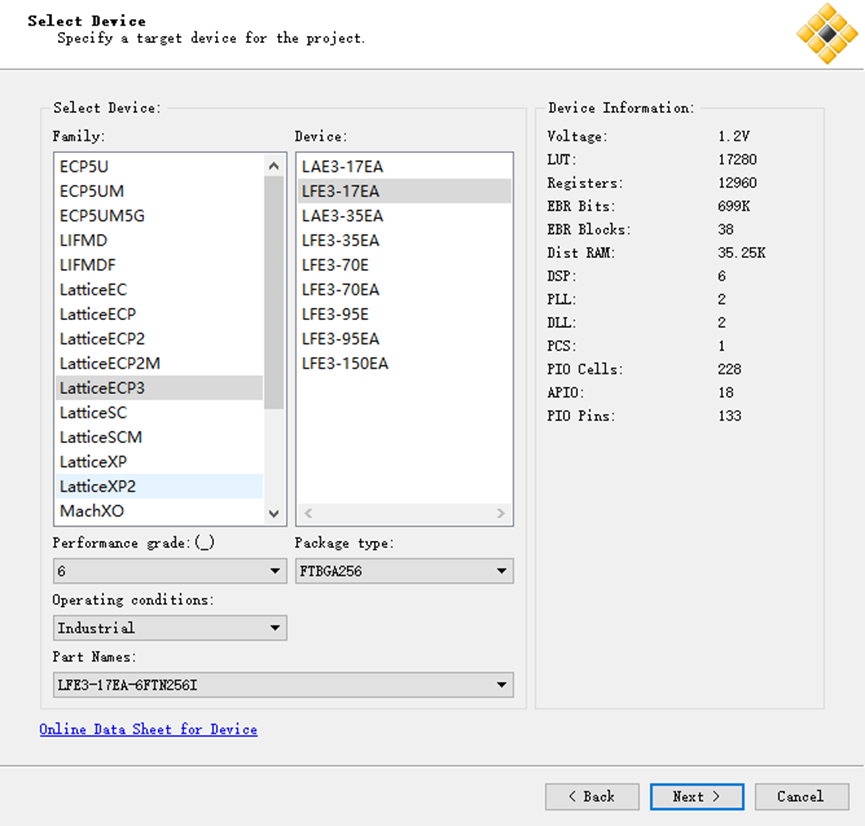
Task: Open the Package type dropdown
Action: tap(404, 571)
